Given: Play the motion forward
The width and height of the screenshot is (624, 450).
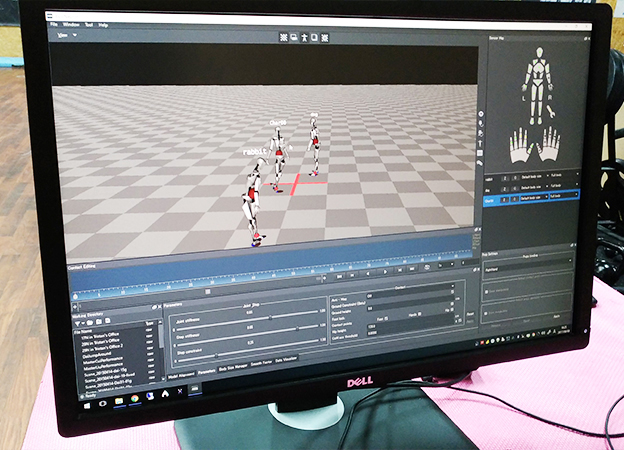Looking at the screenshot, I should pyautogui.click(x=385, y=272).
